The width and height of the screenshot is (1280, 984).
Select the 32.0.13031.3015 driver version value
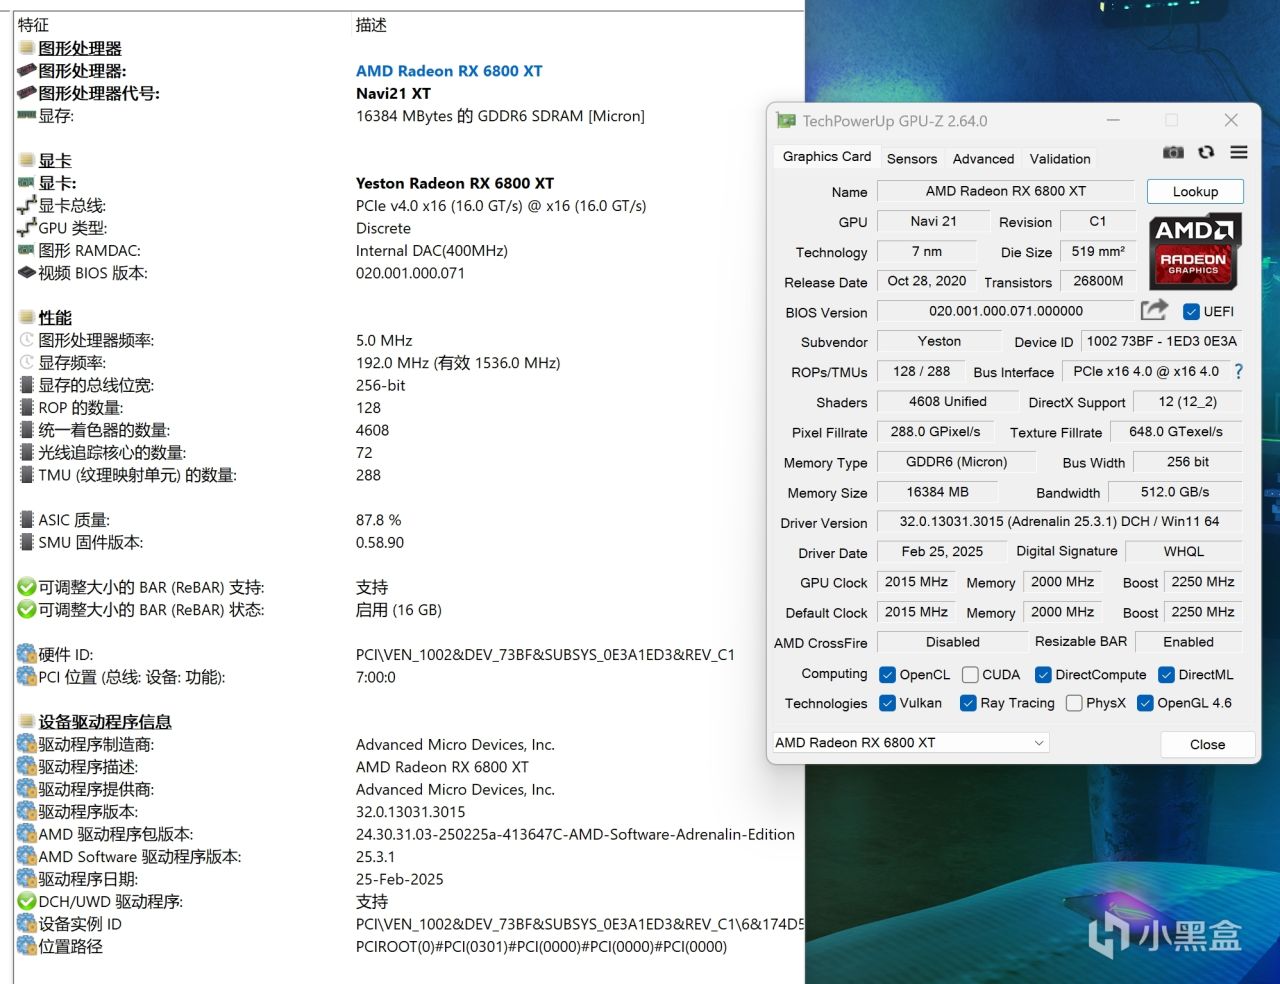[x=410, y=812]
